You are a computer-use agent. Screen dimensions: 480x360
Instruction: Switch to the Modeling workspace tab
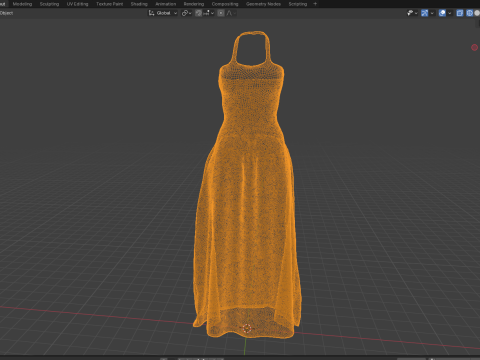click(22, 4)
